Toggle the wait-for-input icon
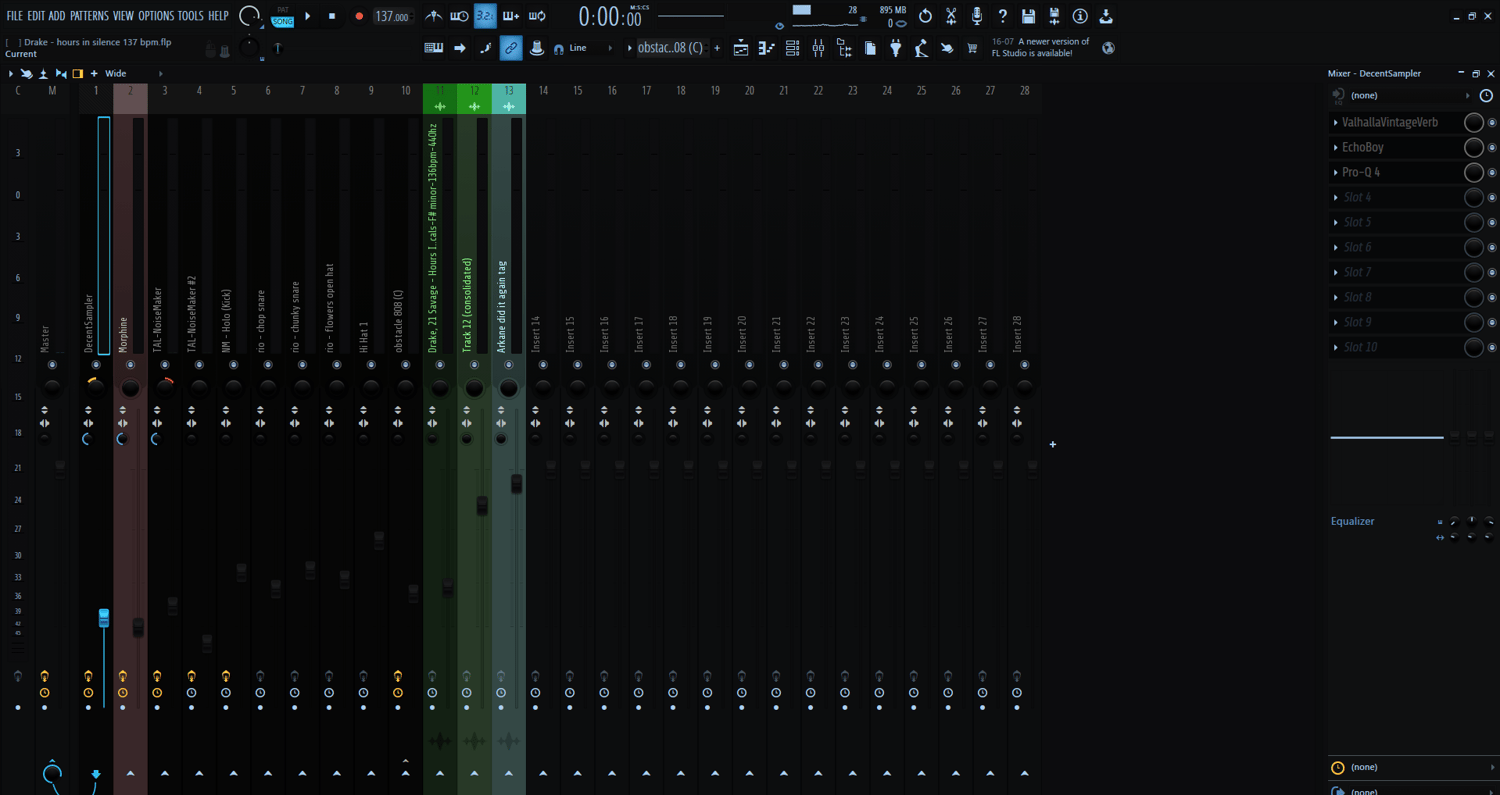 coord(459,16)
